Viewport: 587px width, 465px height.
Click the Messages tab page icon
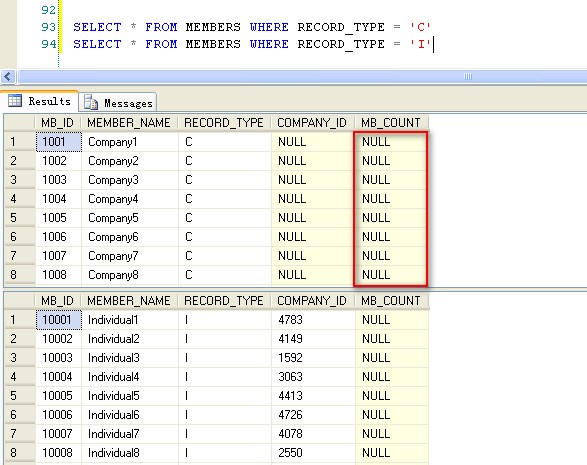coord(91,102)
